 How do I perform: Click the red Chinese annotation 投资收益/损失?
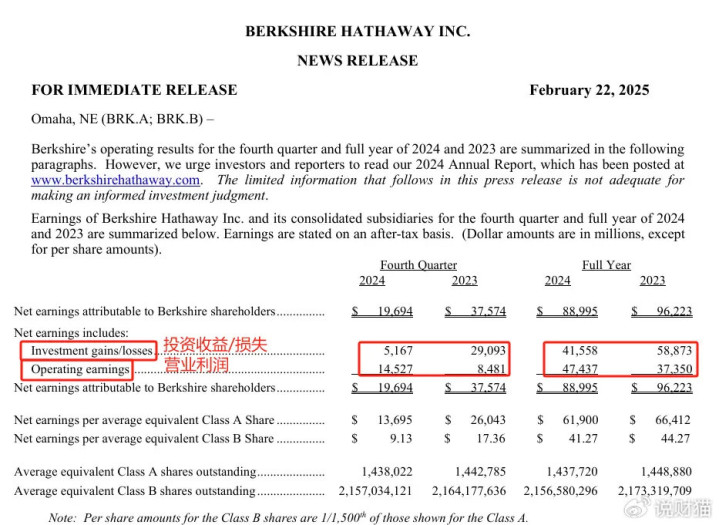[x=216, y=345]
